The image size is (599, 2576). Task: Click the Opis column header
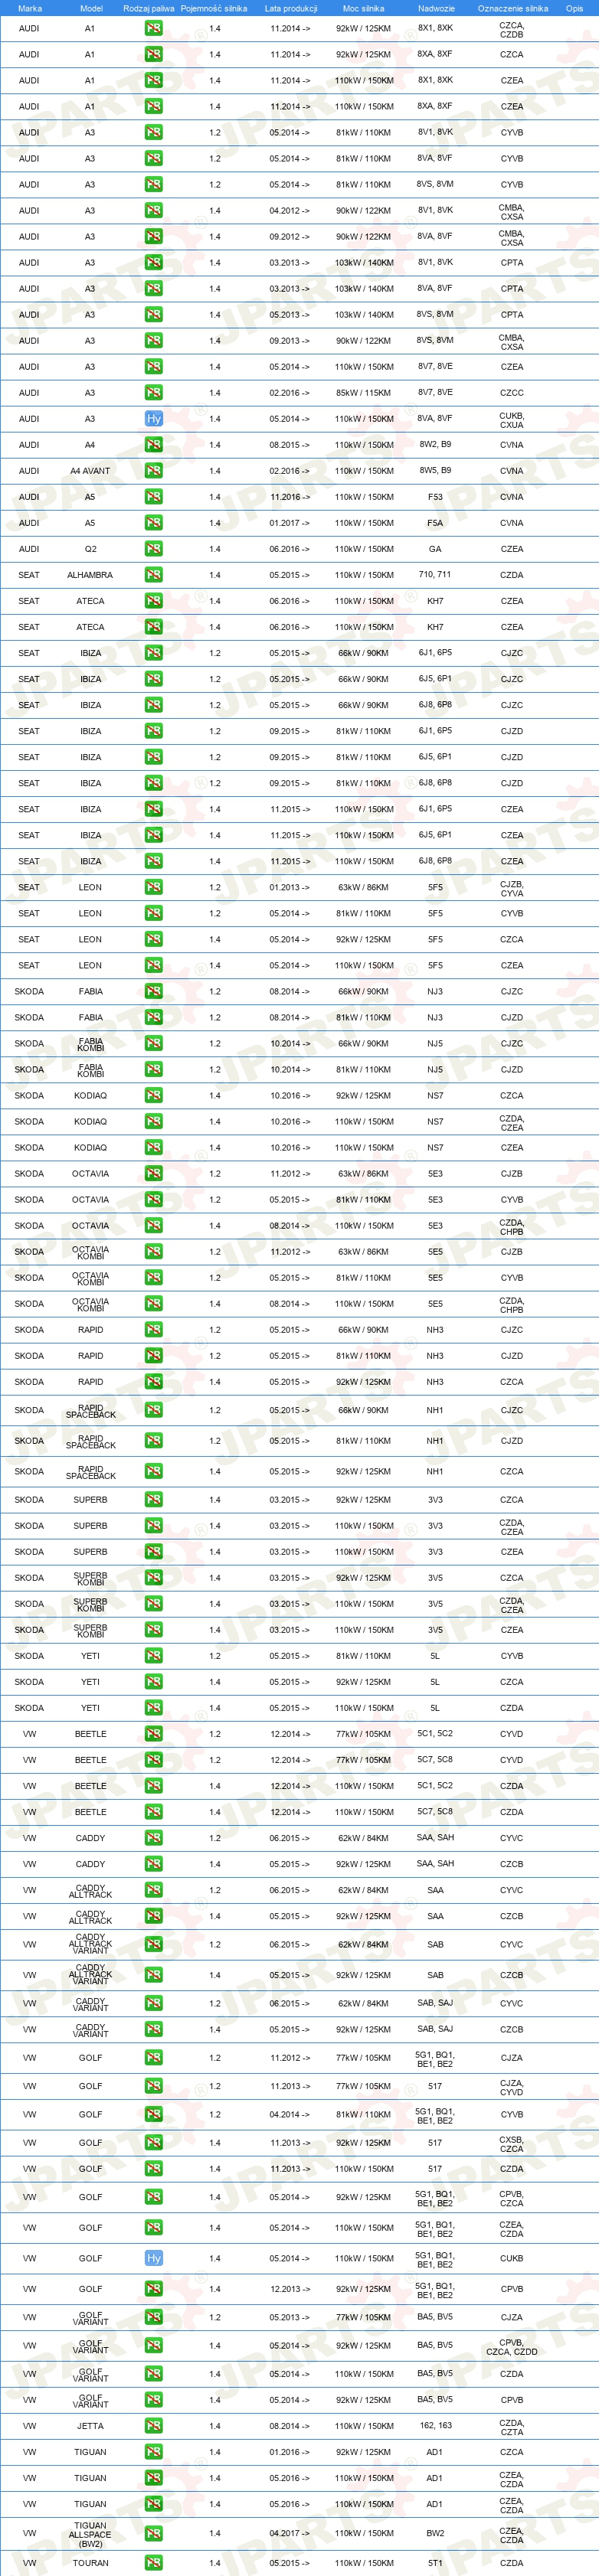574,8
